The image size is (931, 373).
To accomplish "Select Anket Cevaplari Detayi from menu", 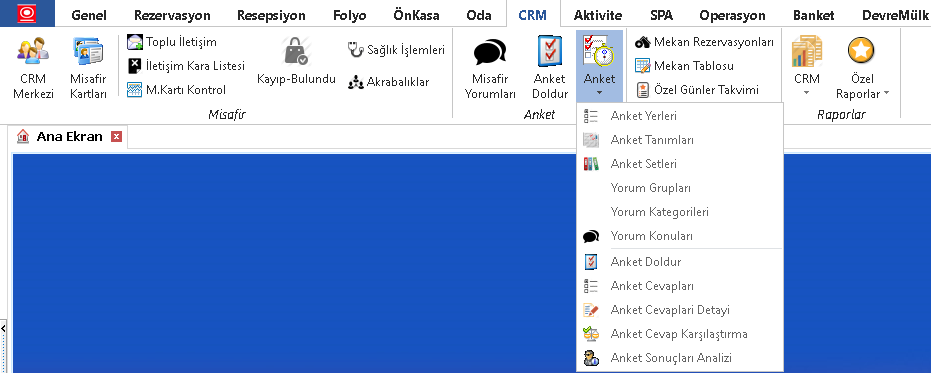I will 680,310.
